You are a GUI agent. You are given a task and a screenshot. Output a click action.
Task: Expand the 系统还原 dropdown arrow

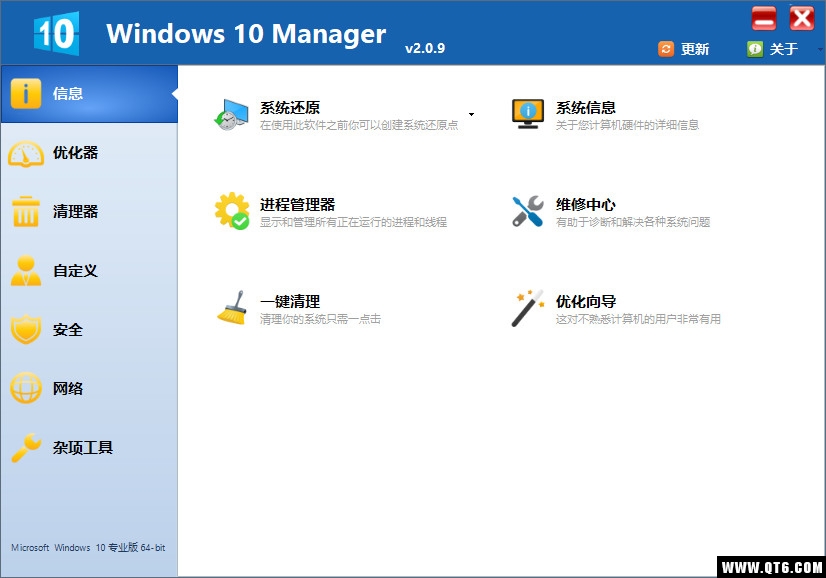471,114
